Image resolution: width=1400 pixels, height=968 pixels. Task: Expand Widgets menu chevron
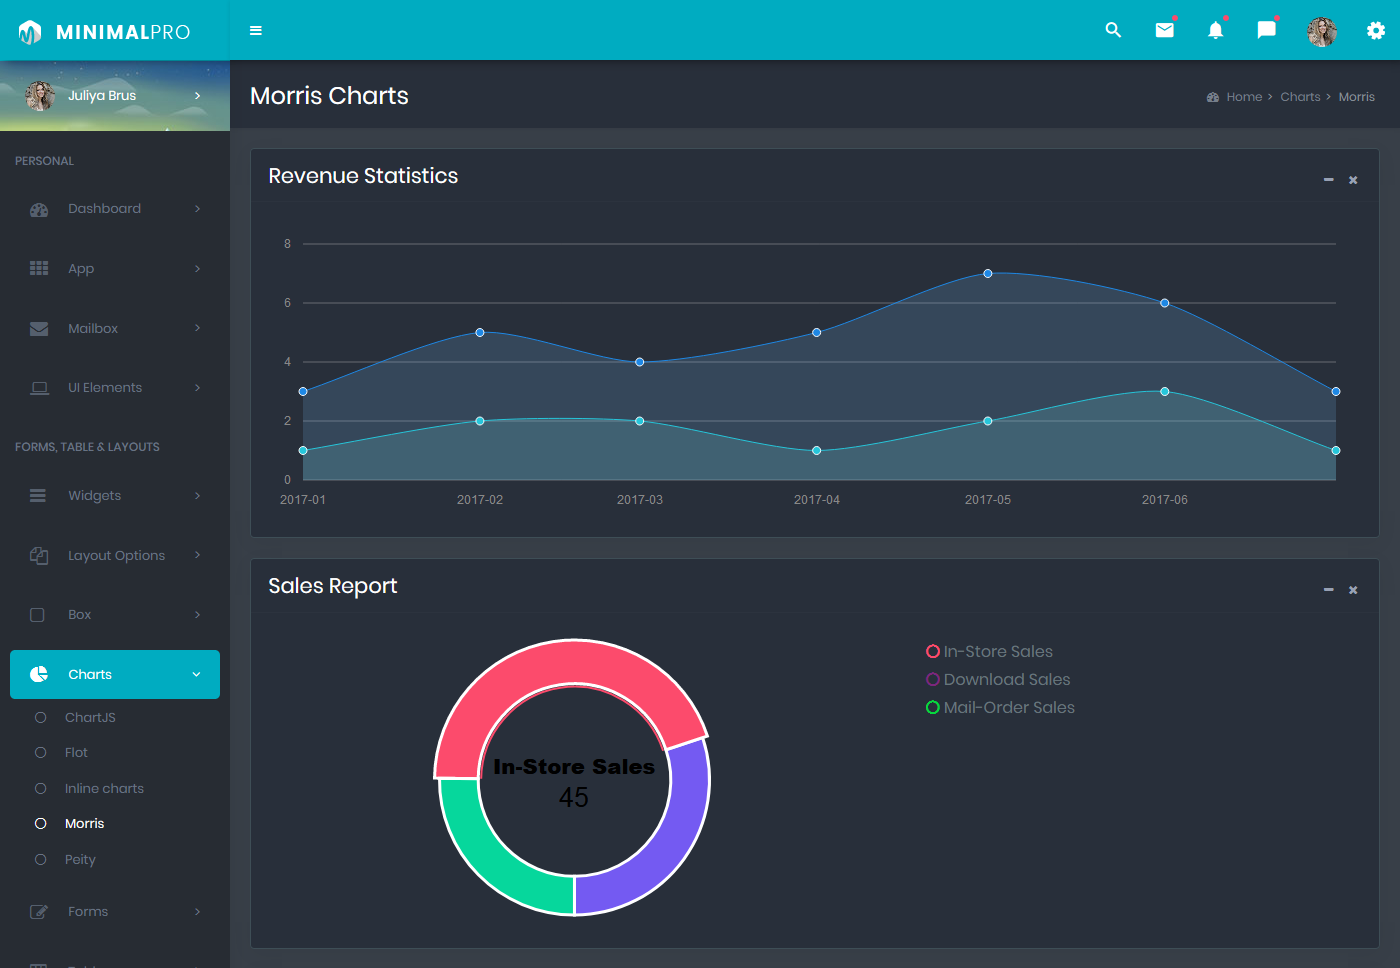point(197,495)
